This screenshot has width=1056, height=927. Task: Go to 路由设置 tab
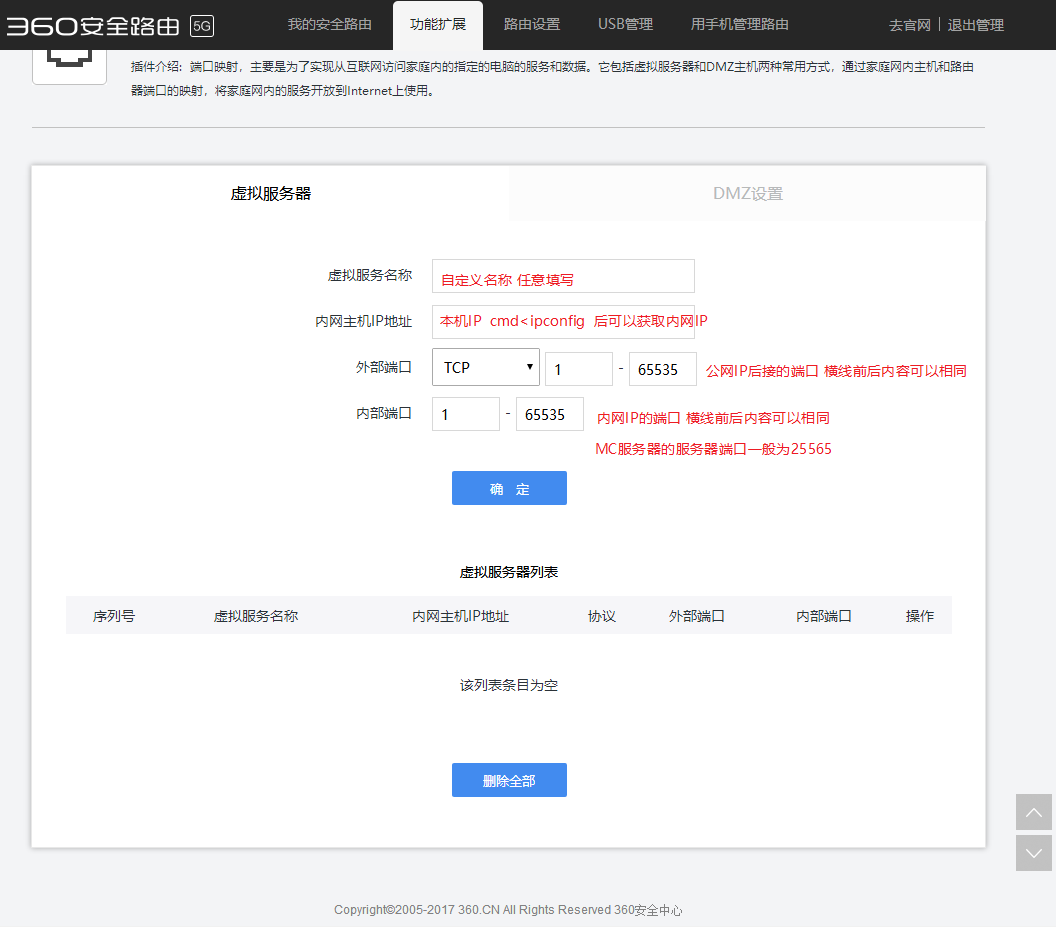click(x=532, y=25)
